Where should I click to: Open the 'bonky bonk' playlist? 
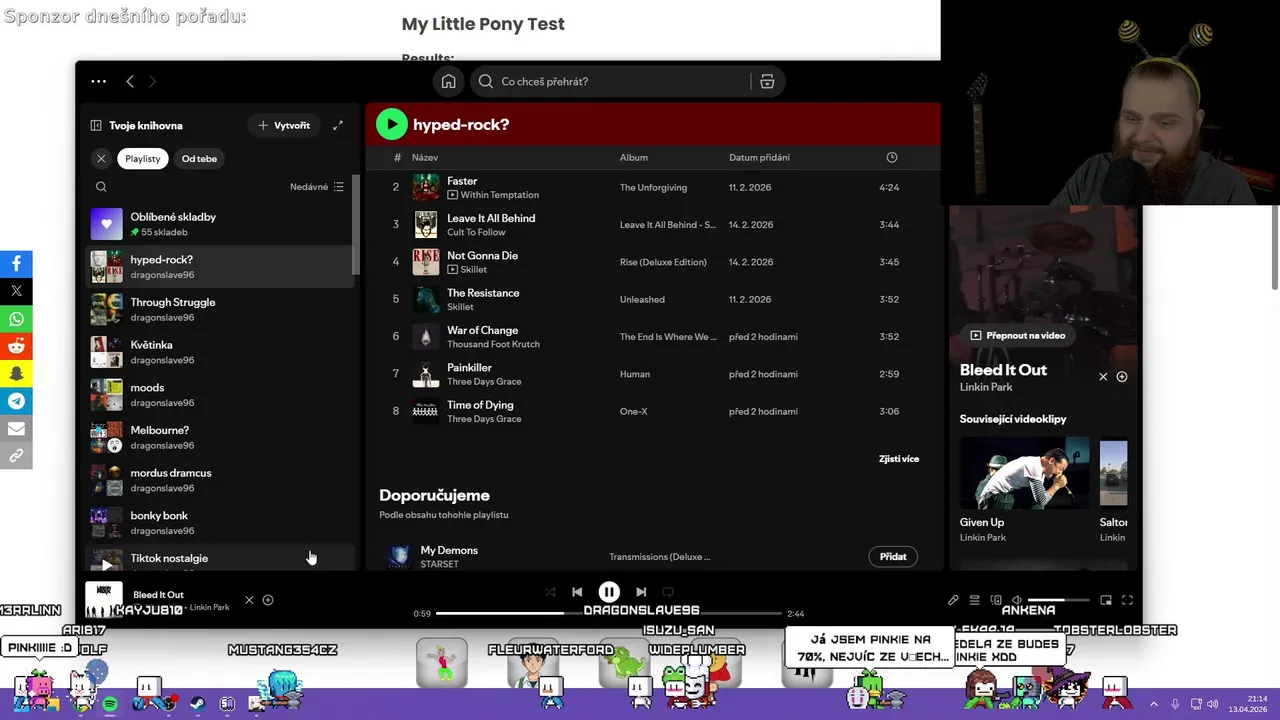tap(220, 523)
